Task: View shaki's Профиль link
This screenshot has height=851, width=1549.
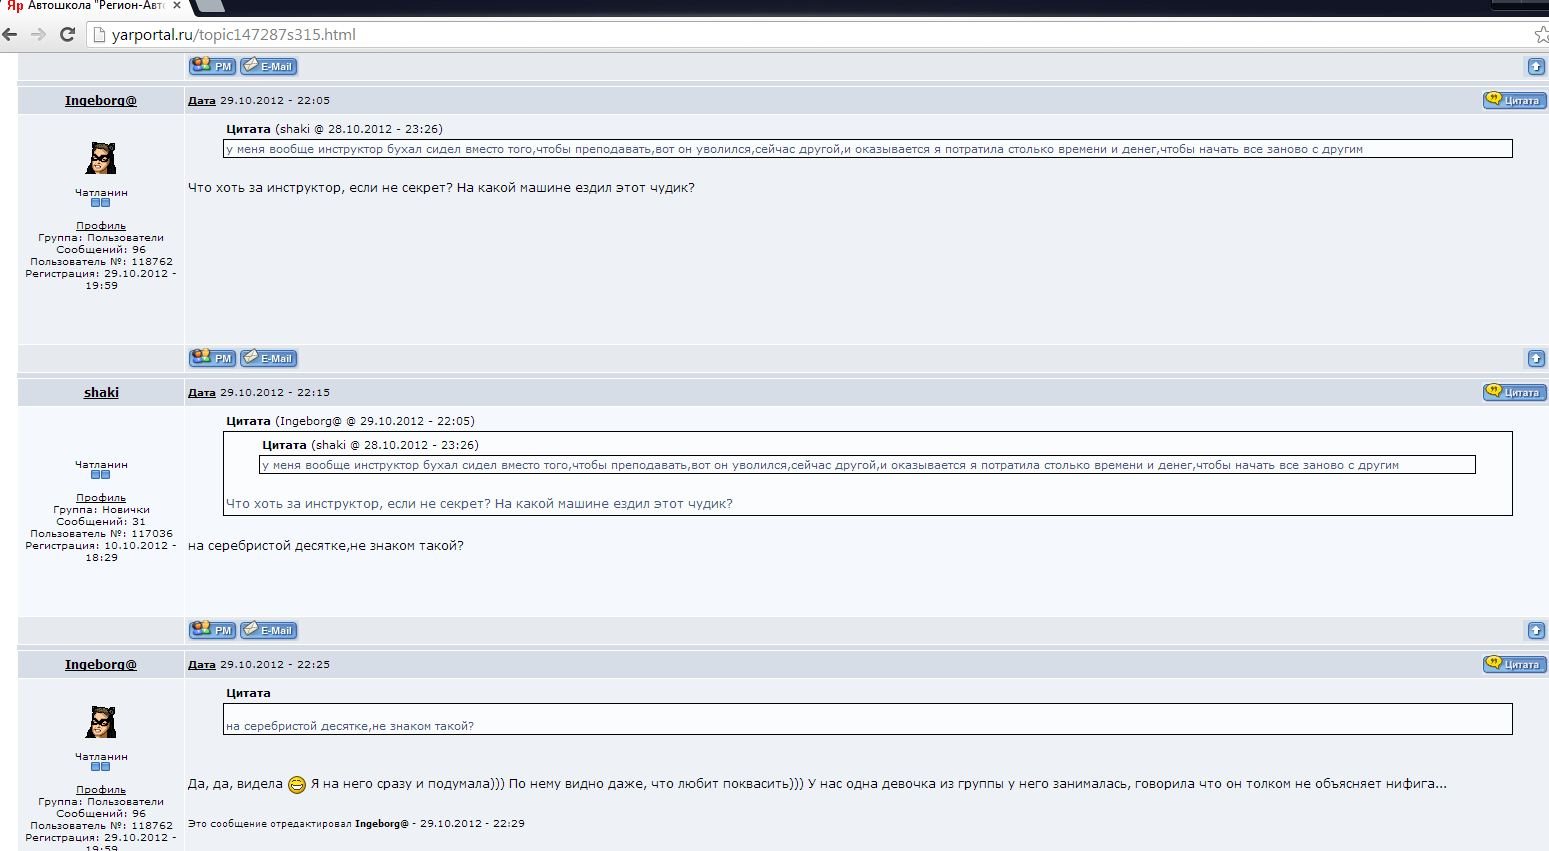Action: pos(101,497)
